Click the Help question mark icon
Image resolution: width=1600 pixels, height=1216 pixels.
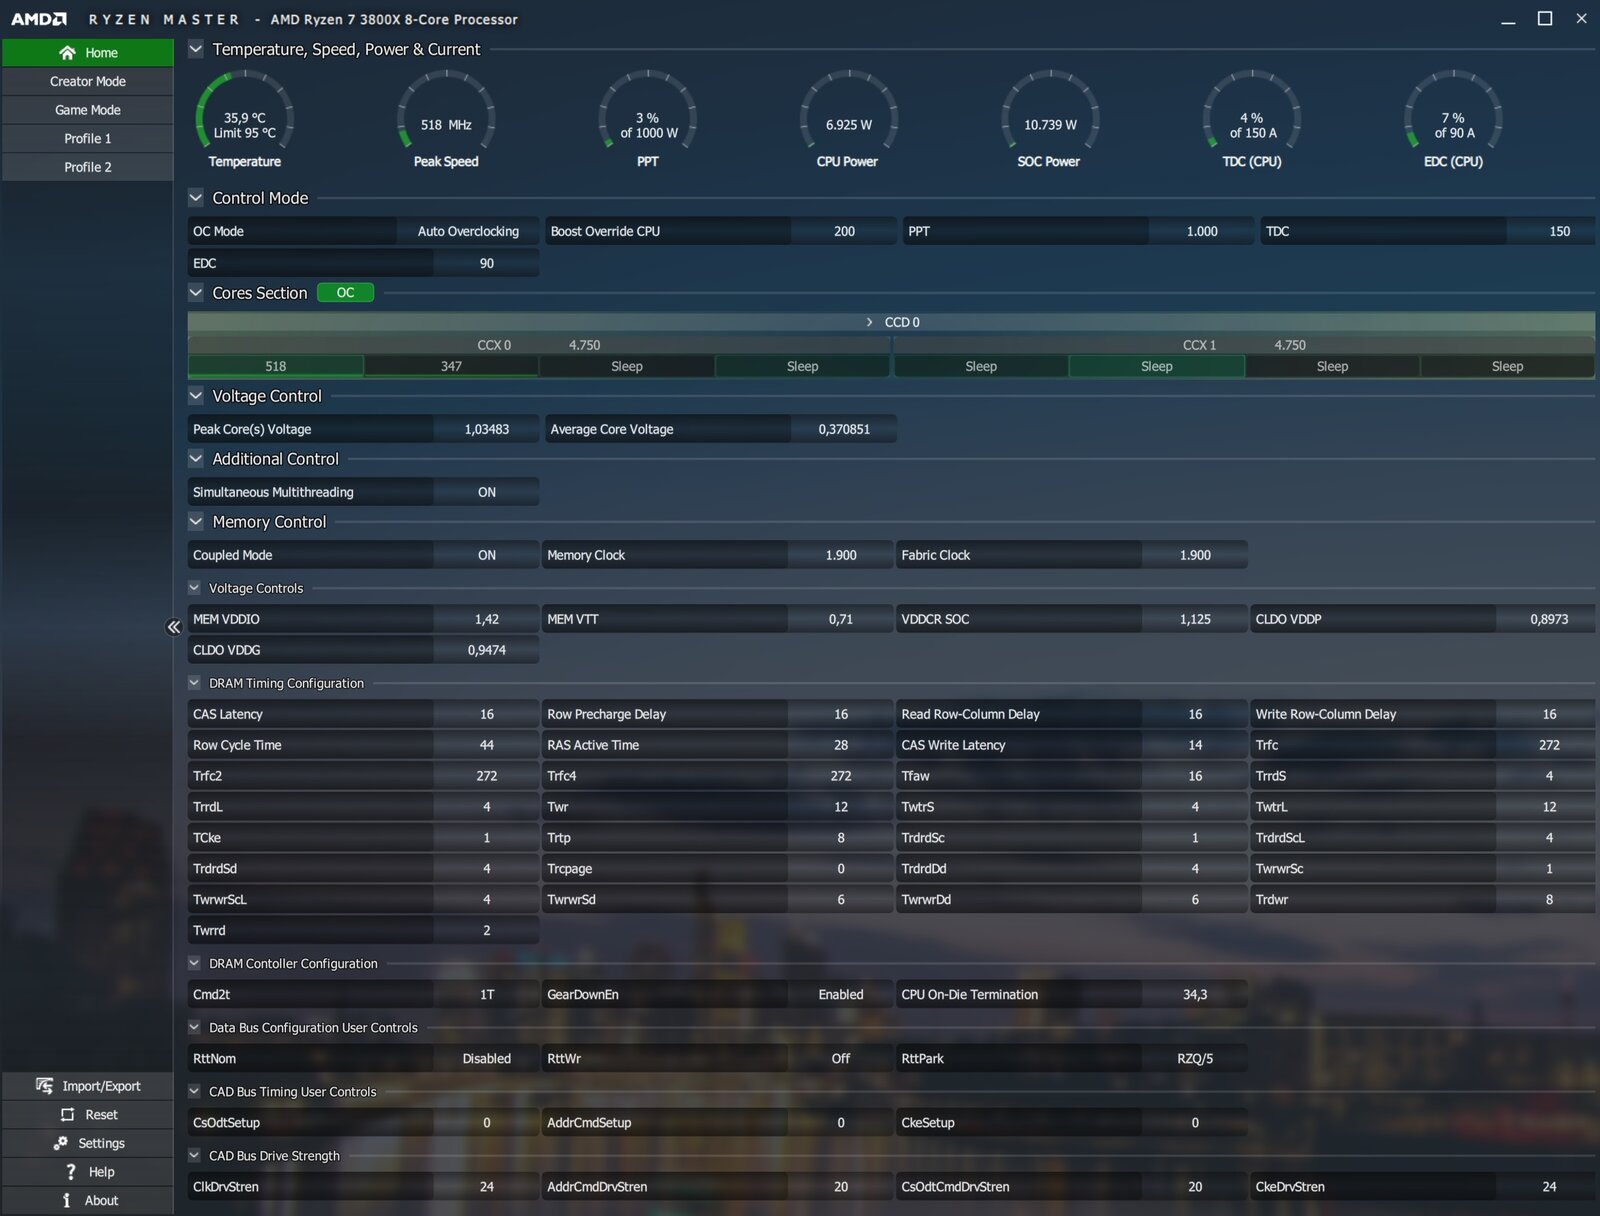click(70, 1171)
